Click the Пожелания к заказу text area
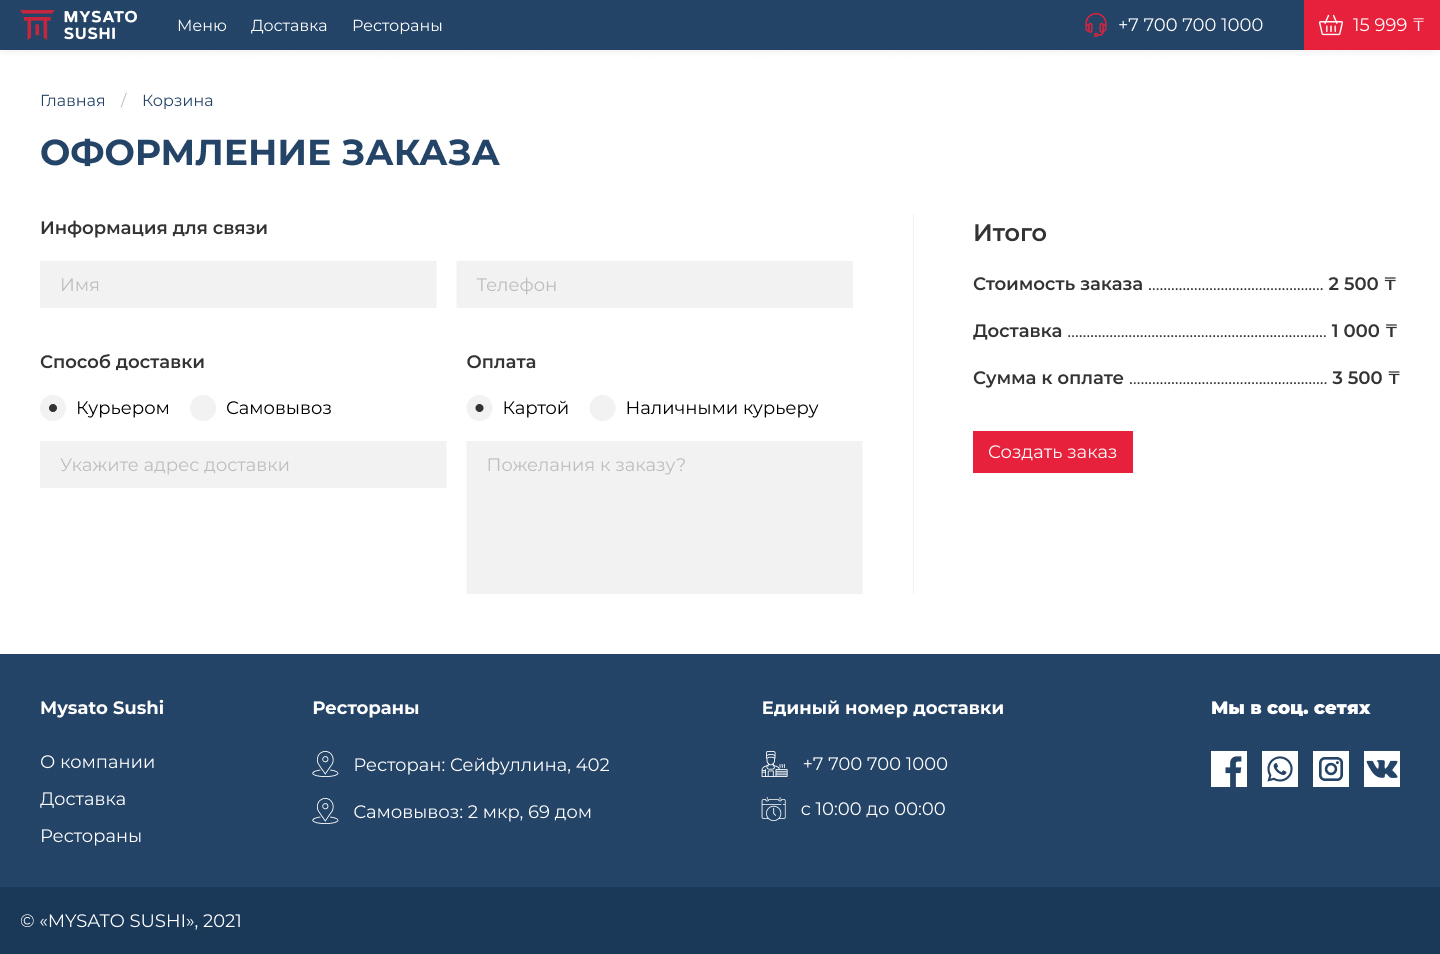1440x954 pixels. (664, 517)
